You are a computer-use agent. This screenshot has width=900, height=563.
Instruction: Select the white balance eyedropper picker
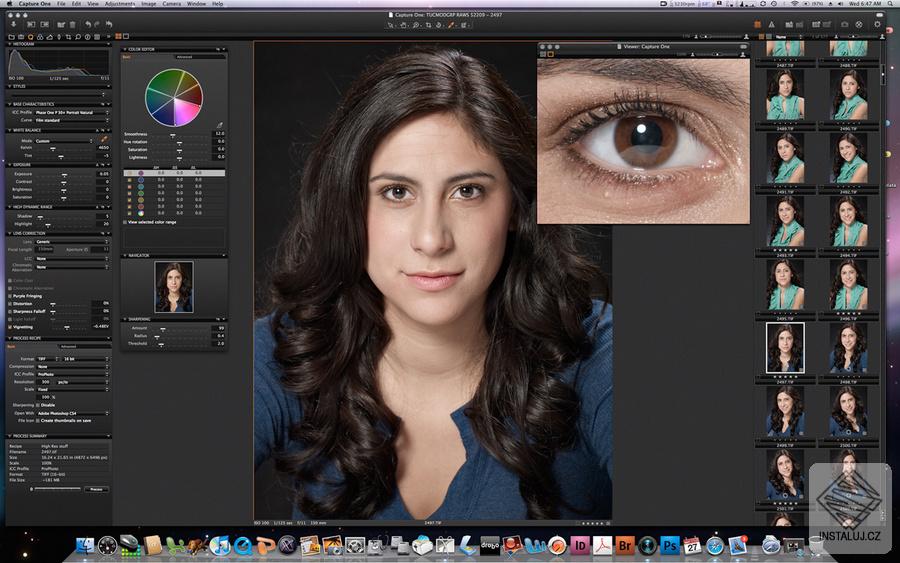pyautogui.click(x=104, y=139)
